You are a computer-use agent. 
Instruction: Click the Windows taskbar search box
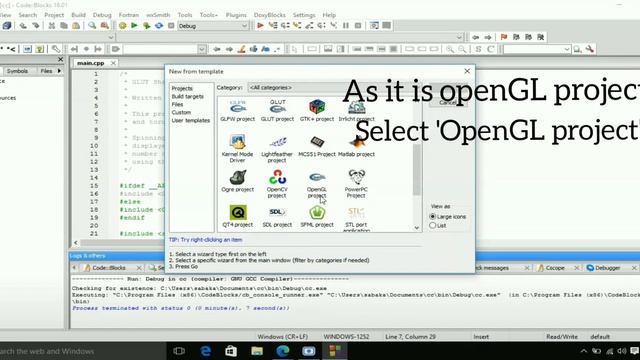[x=83, y=351]
